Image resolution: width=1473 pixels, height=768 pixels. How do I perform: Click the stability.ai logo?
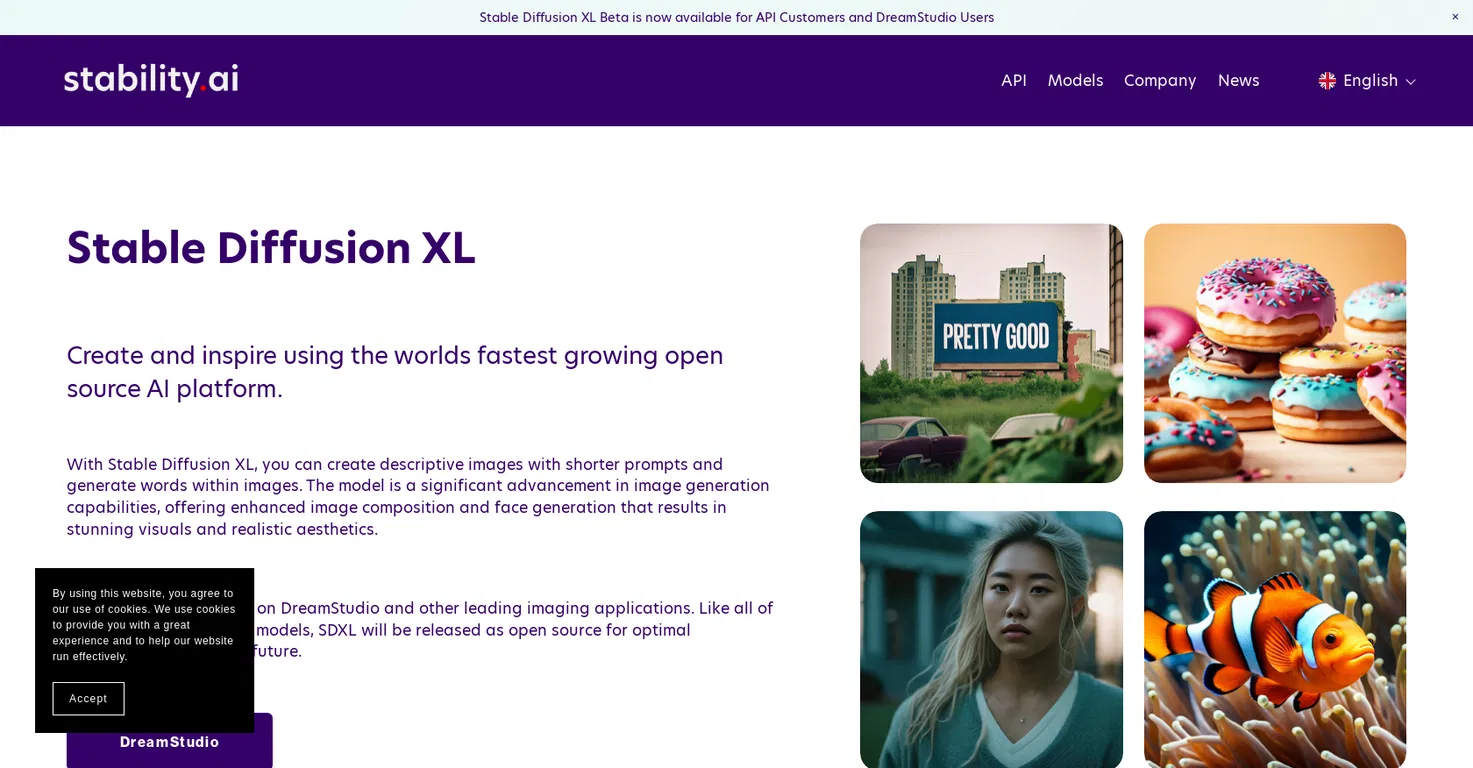151,80
